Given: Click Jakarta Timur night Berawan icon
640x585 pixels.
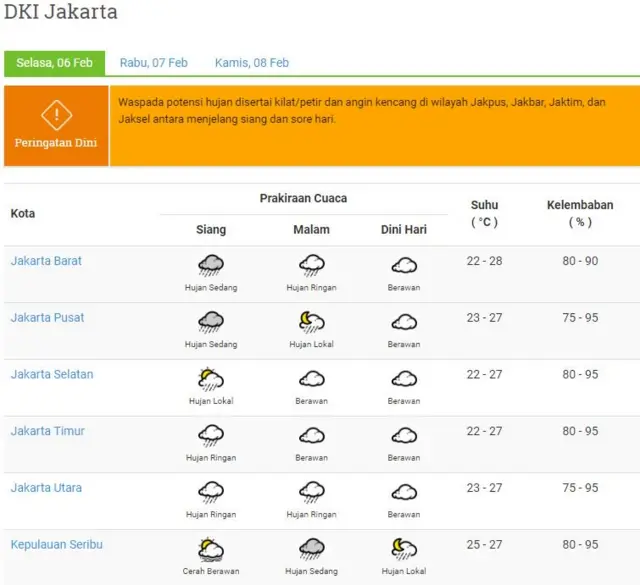Looking at the screenshot, I should tap(311, 436).
